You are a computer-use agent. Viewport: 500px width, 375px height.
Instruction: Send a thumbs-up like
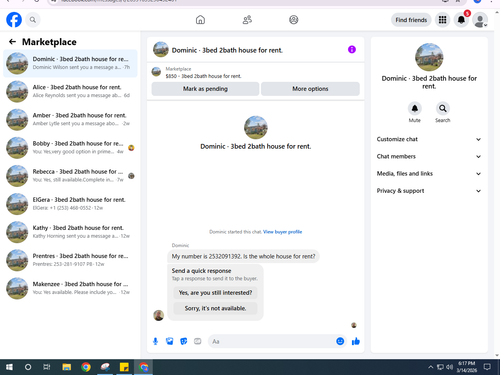356,341
